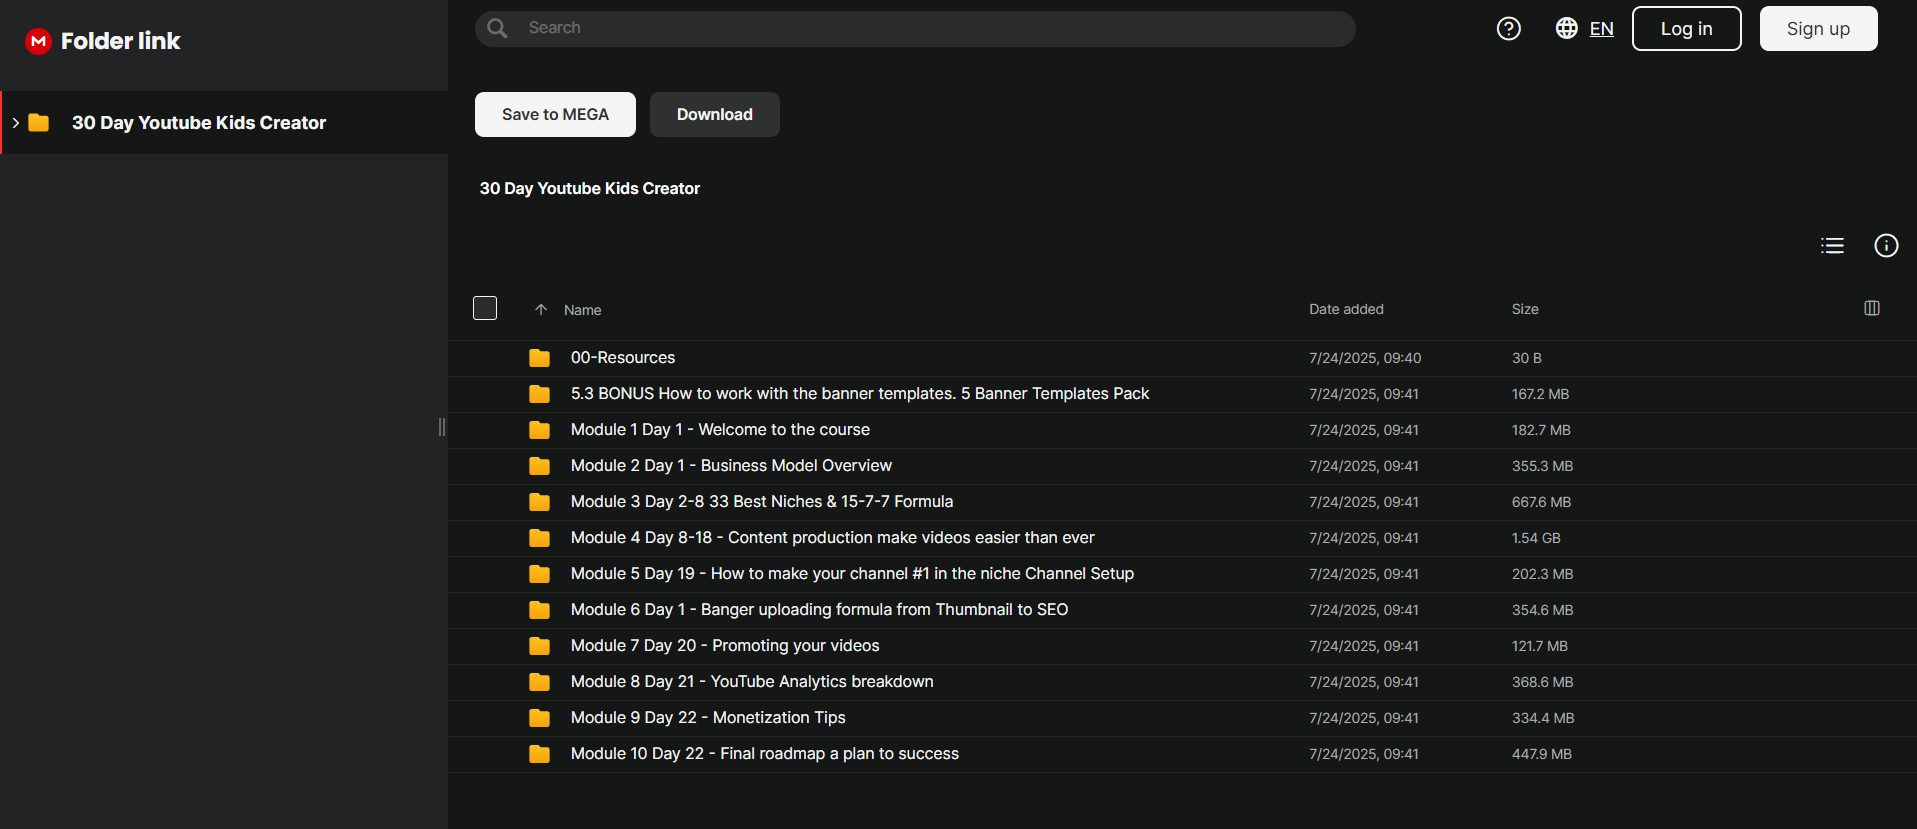The image size is (1917, 829).
Task: Click the MEGA logo icon
Action: point(38,41)
